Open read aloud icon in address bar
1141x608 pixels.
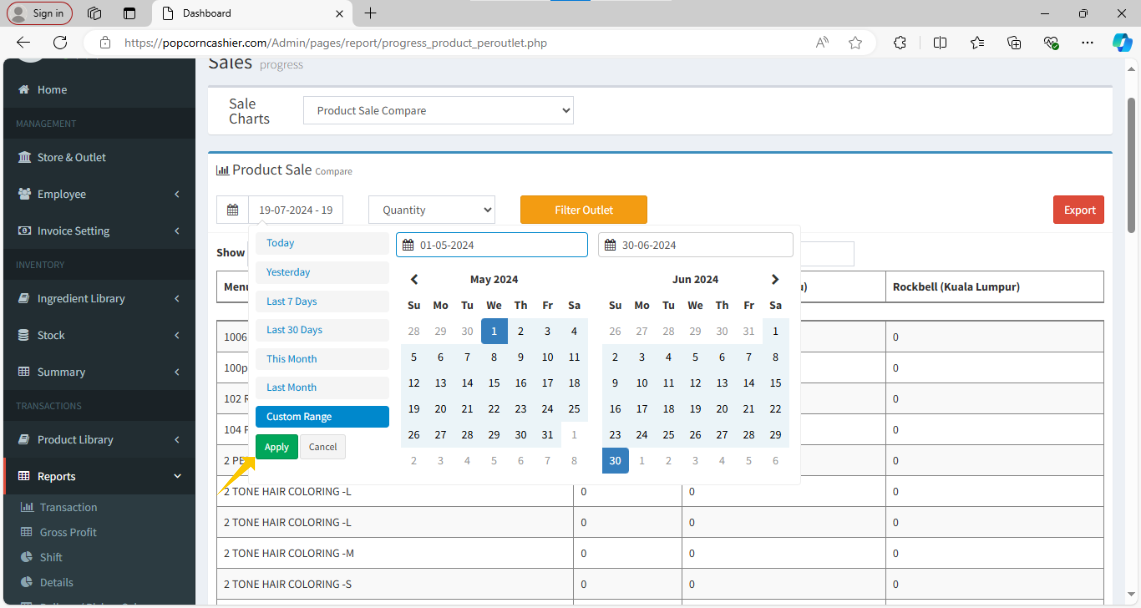pyautogui.click(x=822, y=43)
